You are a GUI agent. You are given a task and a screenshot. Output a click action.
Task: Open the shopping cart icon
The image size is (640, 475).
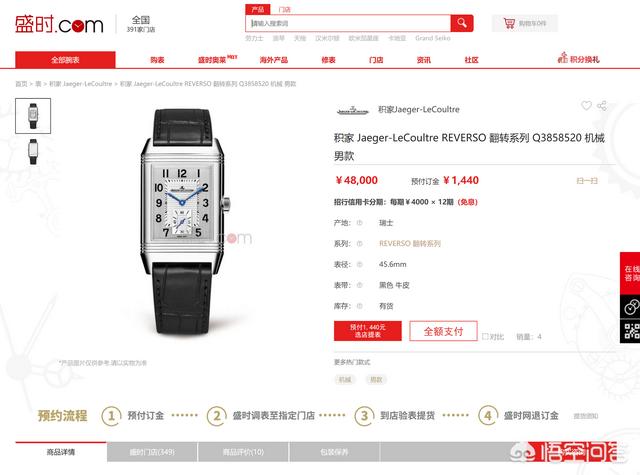pos(509,23)
